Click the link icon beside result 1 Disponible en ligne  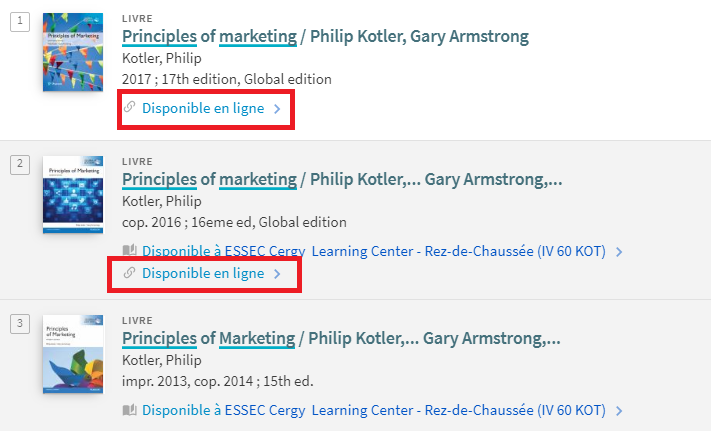point(130,107)
